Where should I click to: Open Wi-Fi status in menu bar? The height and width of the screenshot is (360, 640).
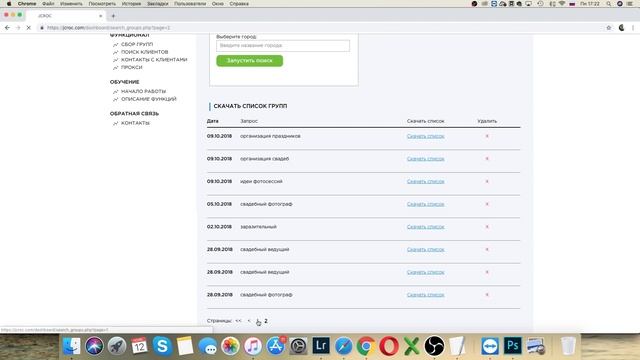[562, 4]
